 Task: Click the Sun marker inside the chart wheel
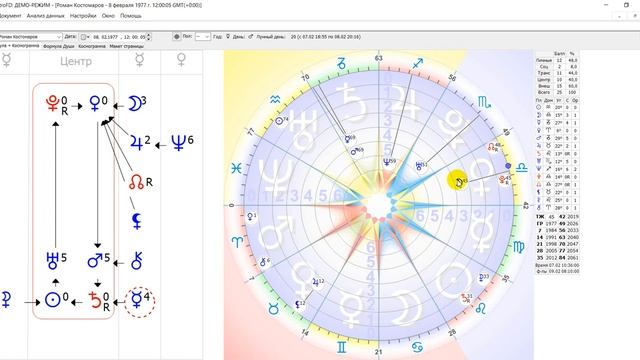click(280, 121)
